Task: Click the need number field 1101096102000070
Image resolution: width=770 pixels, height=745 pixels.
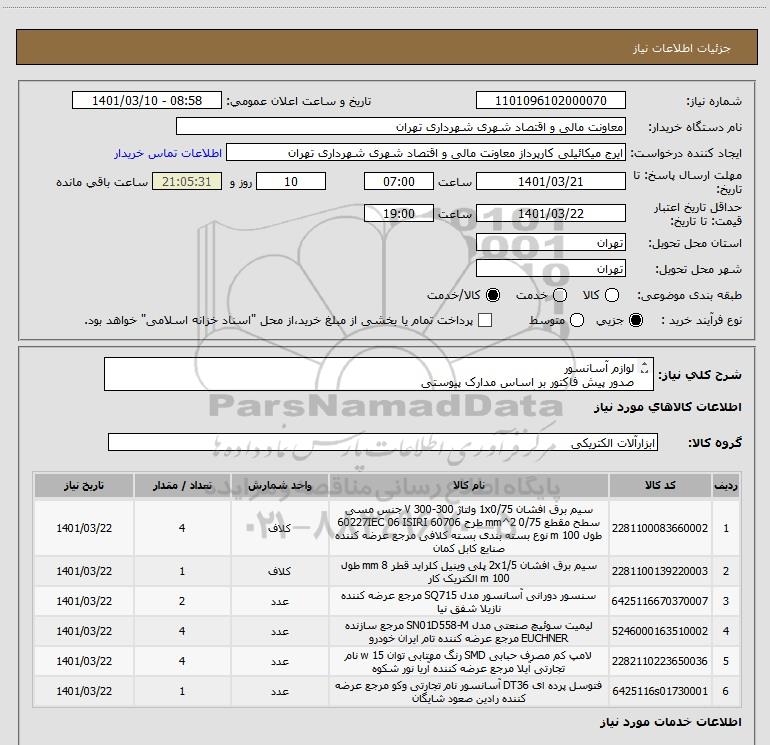Action: (550, 100)
